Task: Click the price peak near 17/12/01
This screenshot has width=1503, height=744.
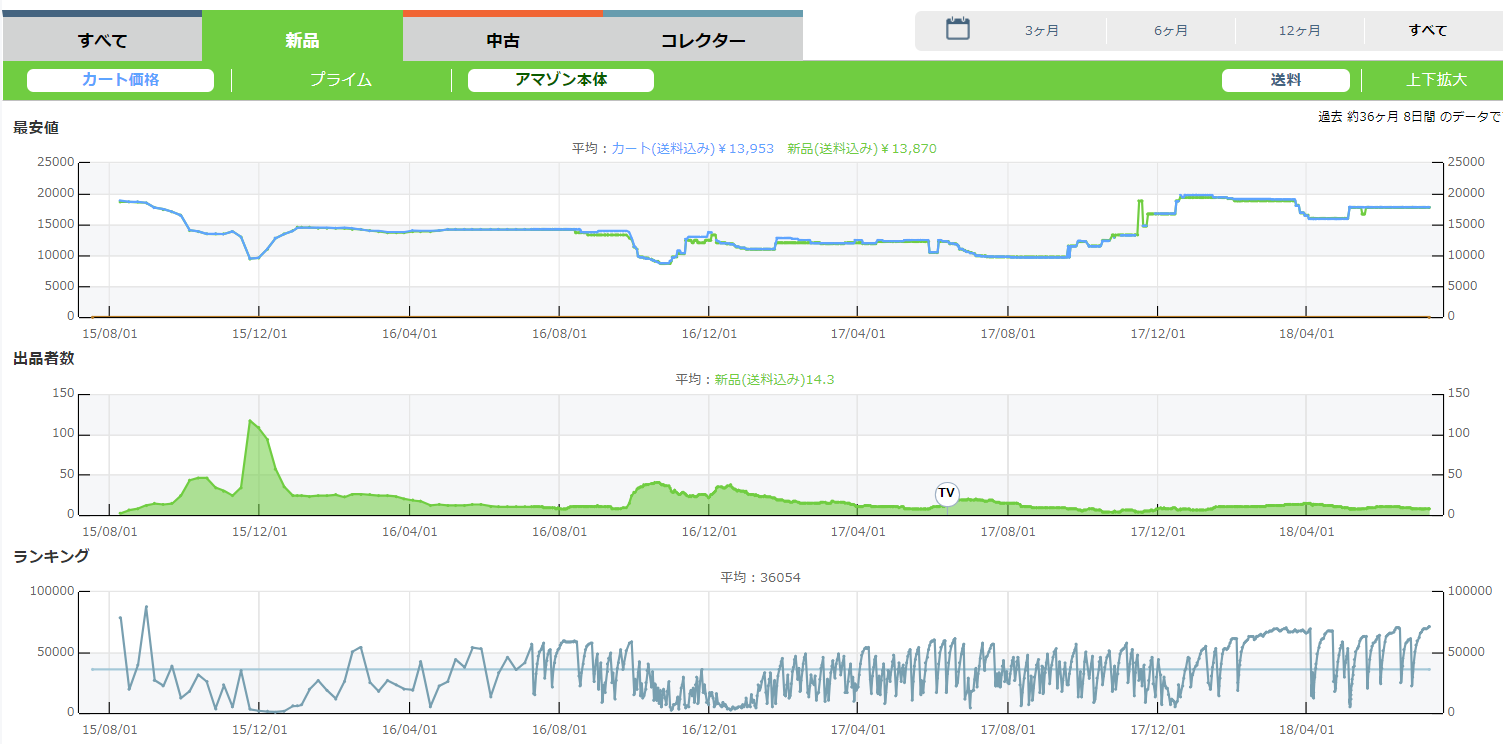Action: pyautogui.click(x=1139, y=202)
